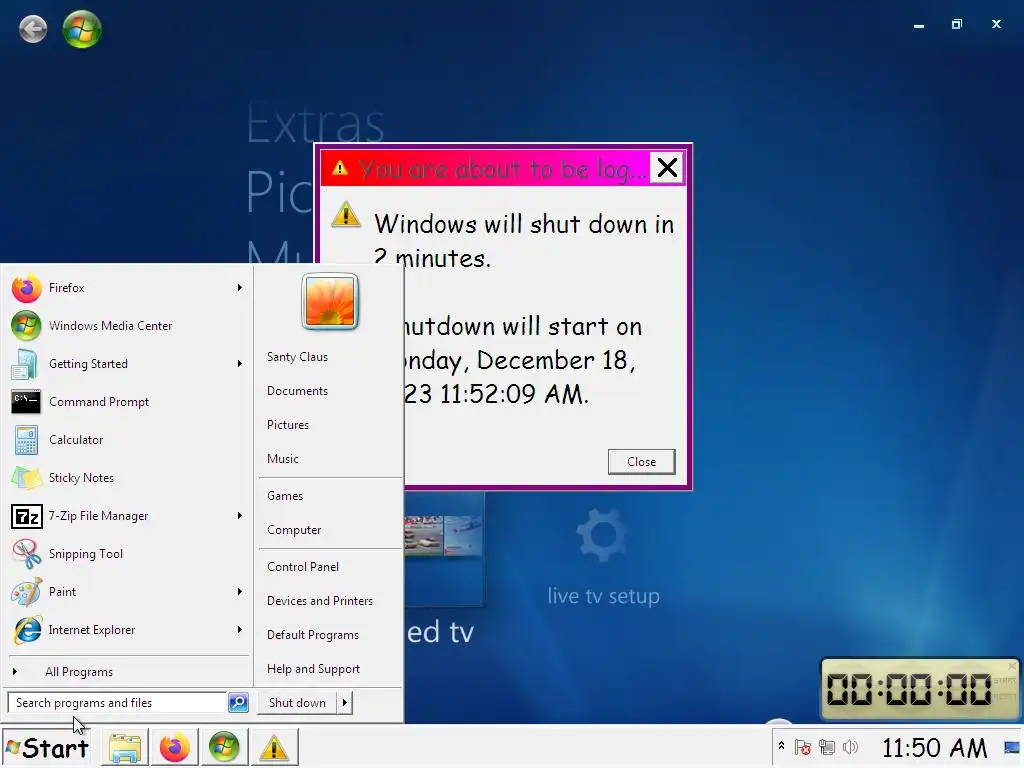Open Windows Explorer from the taskbar
The width and height of the screenshot is (1024, 768).
pos(125,748)
